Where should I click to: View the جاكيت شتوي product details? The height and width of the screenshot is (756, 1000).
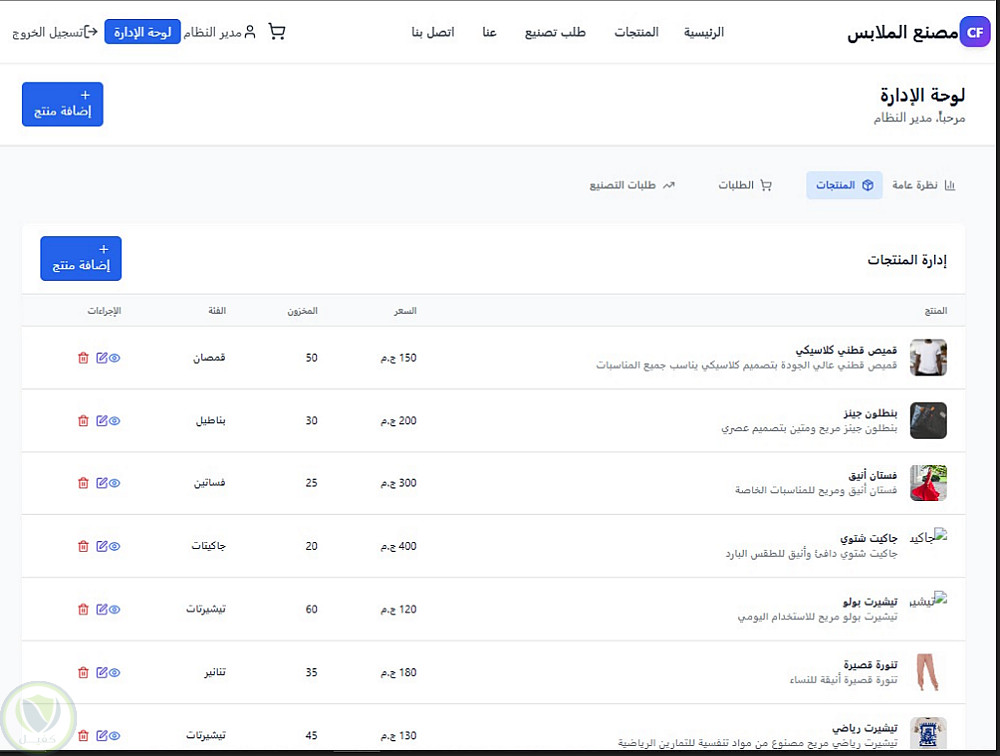[x=114, y=546]
